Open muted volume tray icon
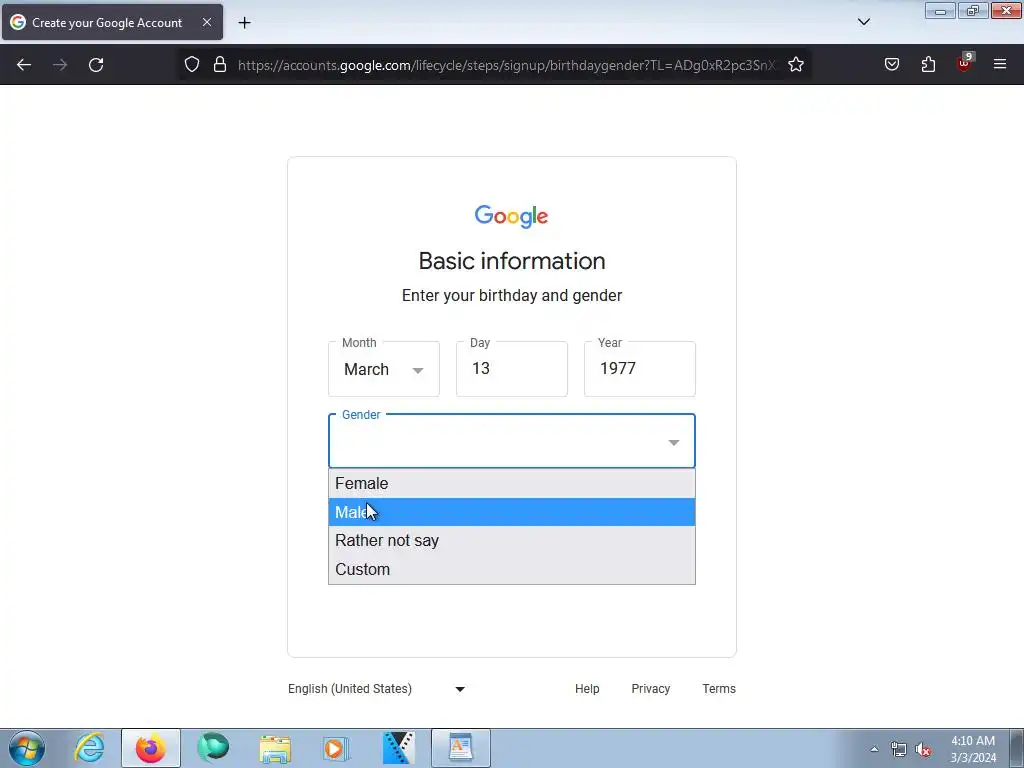1024x768 pixels. click(923, 750)
